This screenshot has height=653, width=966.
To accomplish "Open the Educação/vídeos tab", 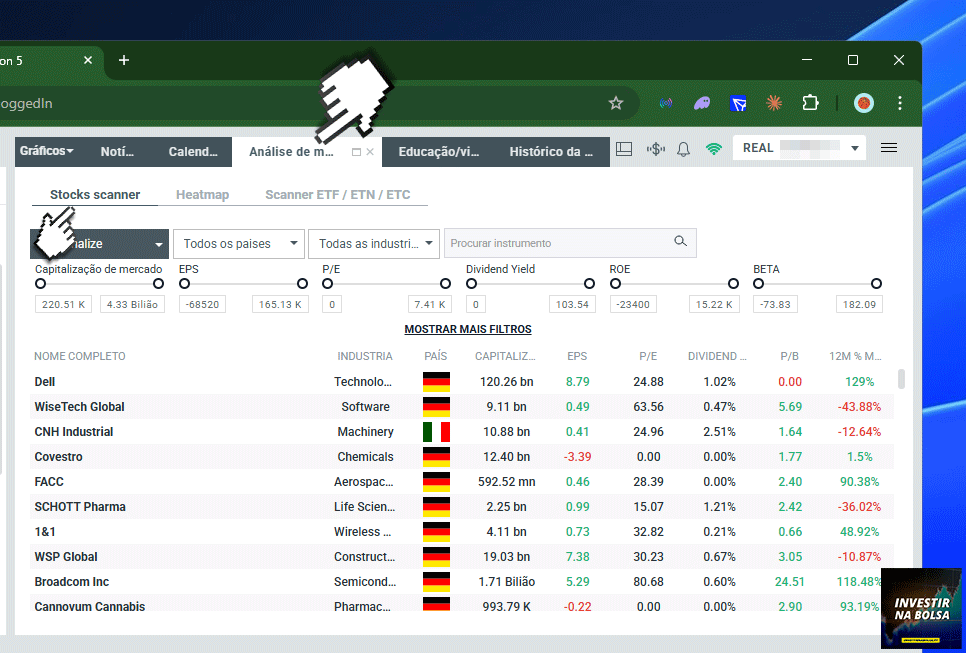I will click(439, 152).
